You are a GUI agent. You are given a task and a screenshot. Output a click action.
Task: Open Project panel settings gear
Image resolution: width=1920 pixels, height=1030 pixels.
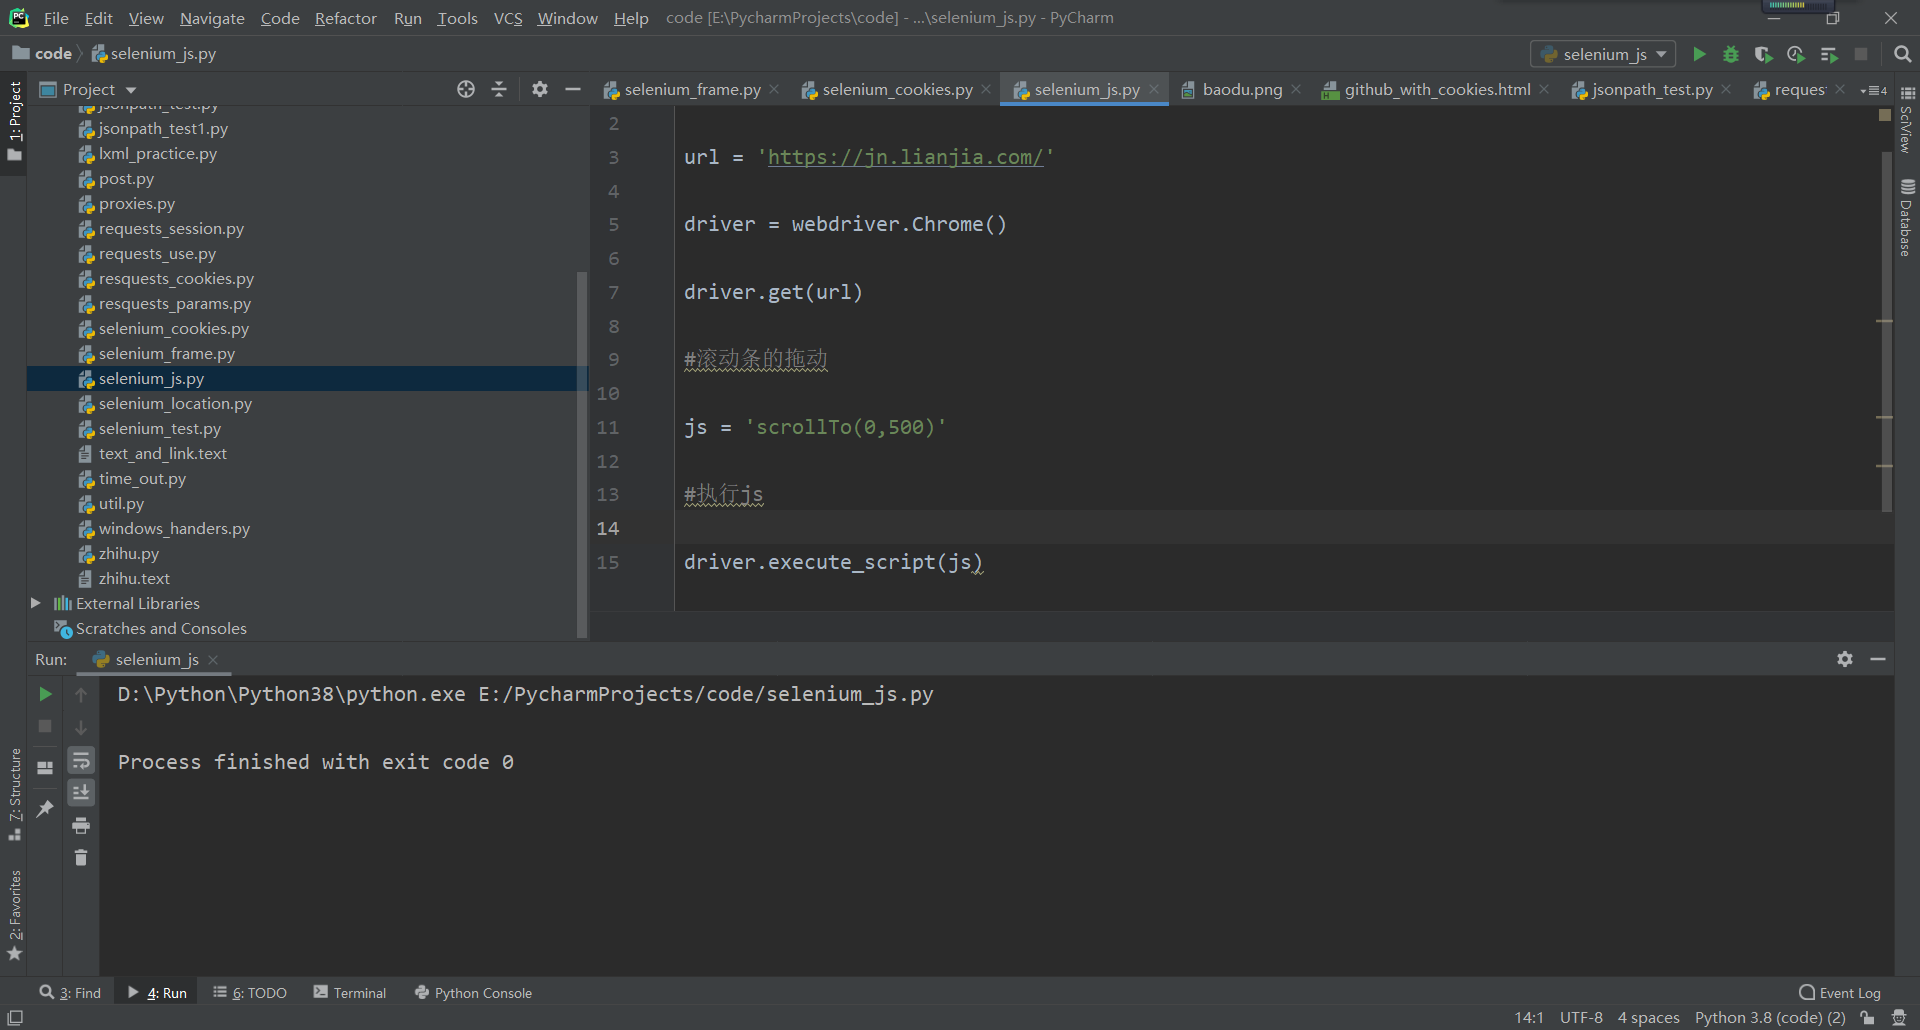(540, 89)
